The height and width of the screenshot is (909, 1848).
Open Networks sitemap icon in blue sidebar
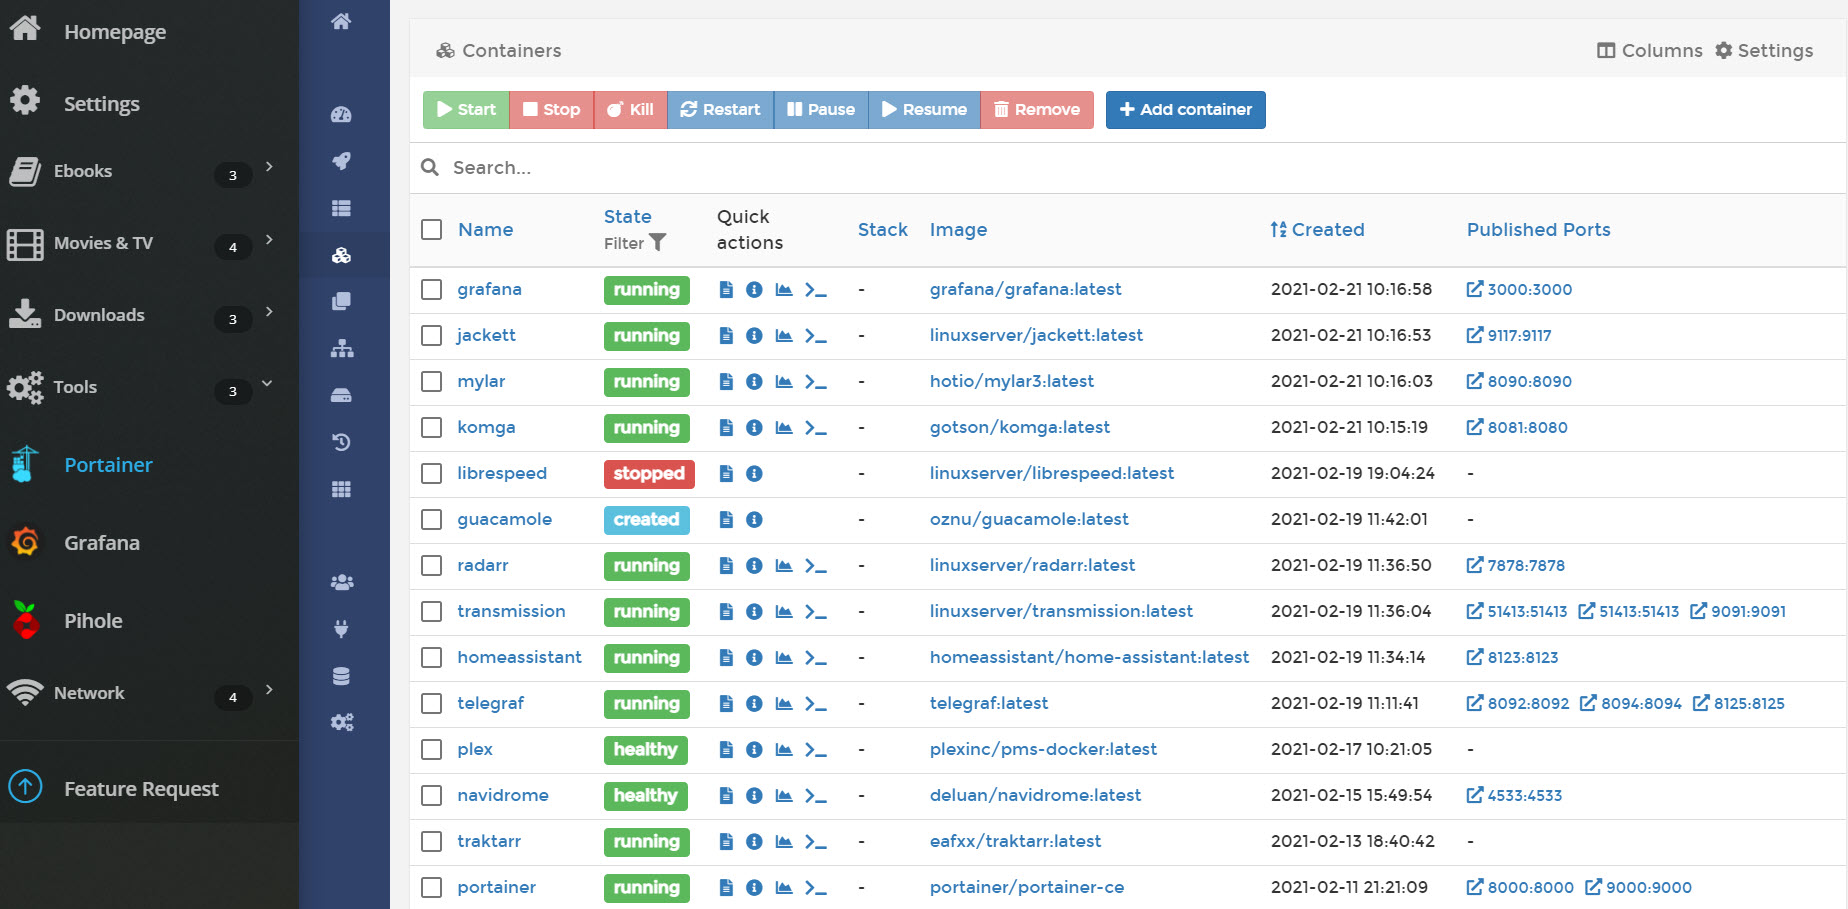(341, 348)
